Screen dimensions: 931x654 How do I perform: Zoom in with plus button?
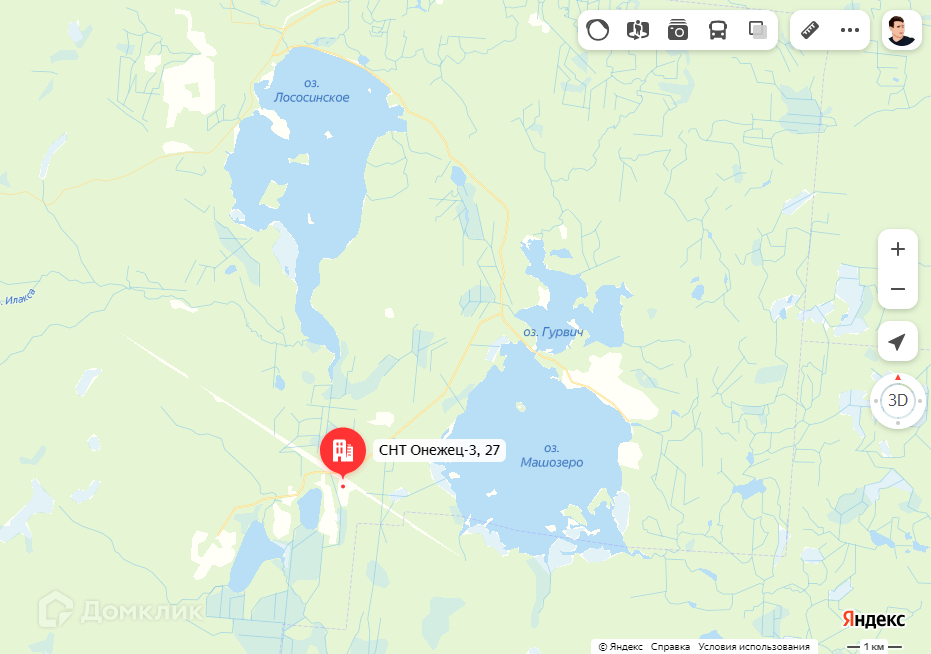tap(898, 249)
